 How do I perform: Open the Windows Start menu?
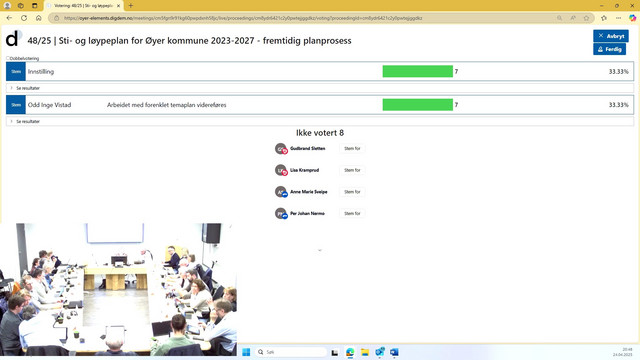coord(246,352)
